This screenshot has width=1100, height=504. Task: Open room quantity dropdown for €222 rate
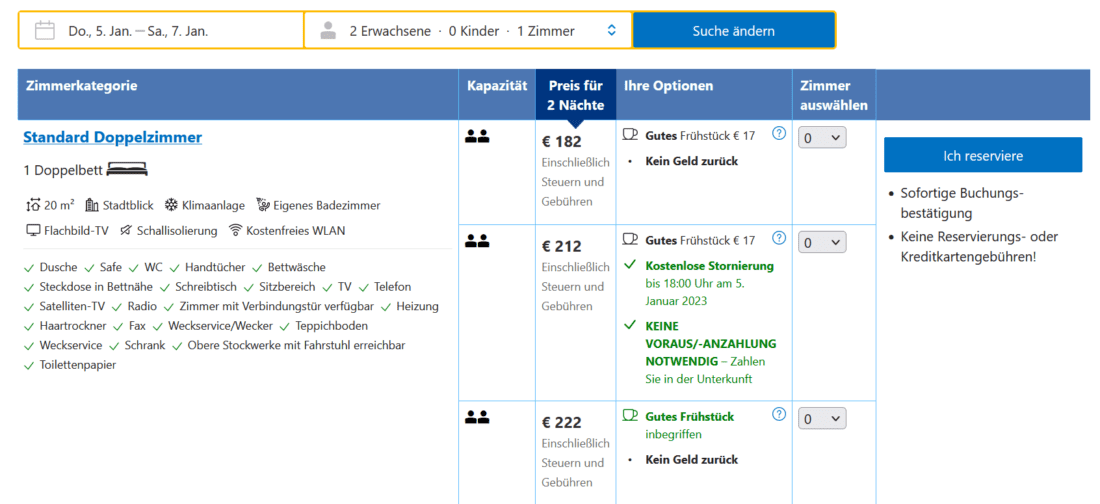click(822, 418)
